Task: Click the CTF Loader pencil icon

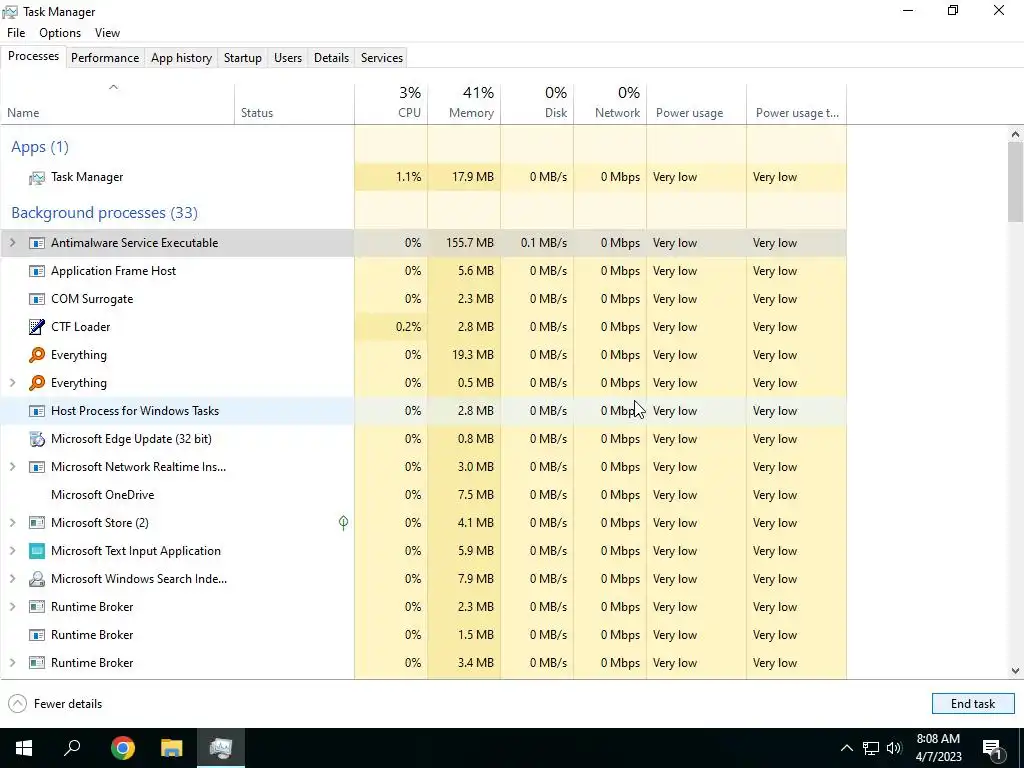Action: tap(37, 327)
